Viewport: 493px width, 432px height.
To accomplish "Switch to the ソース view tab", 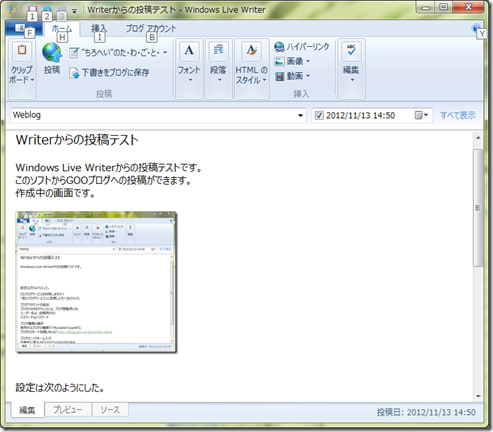I will pos(110,410).
